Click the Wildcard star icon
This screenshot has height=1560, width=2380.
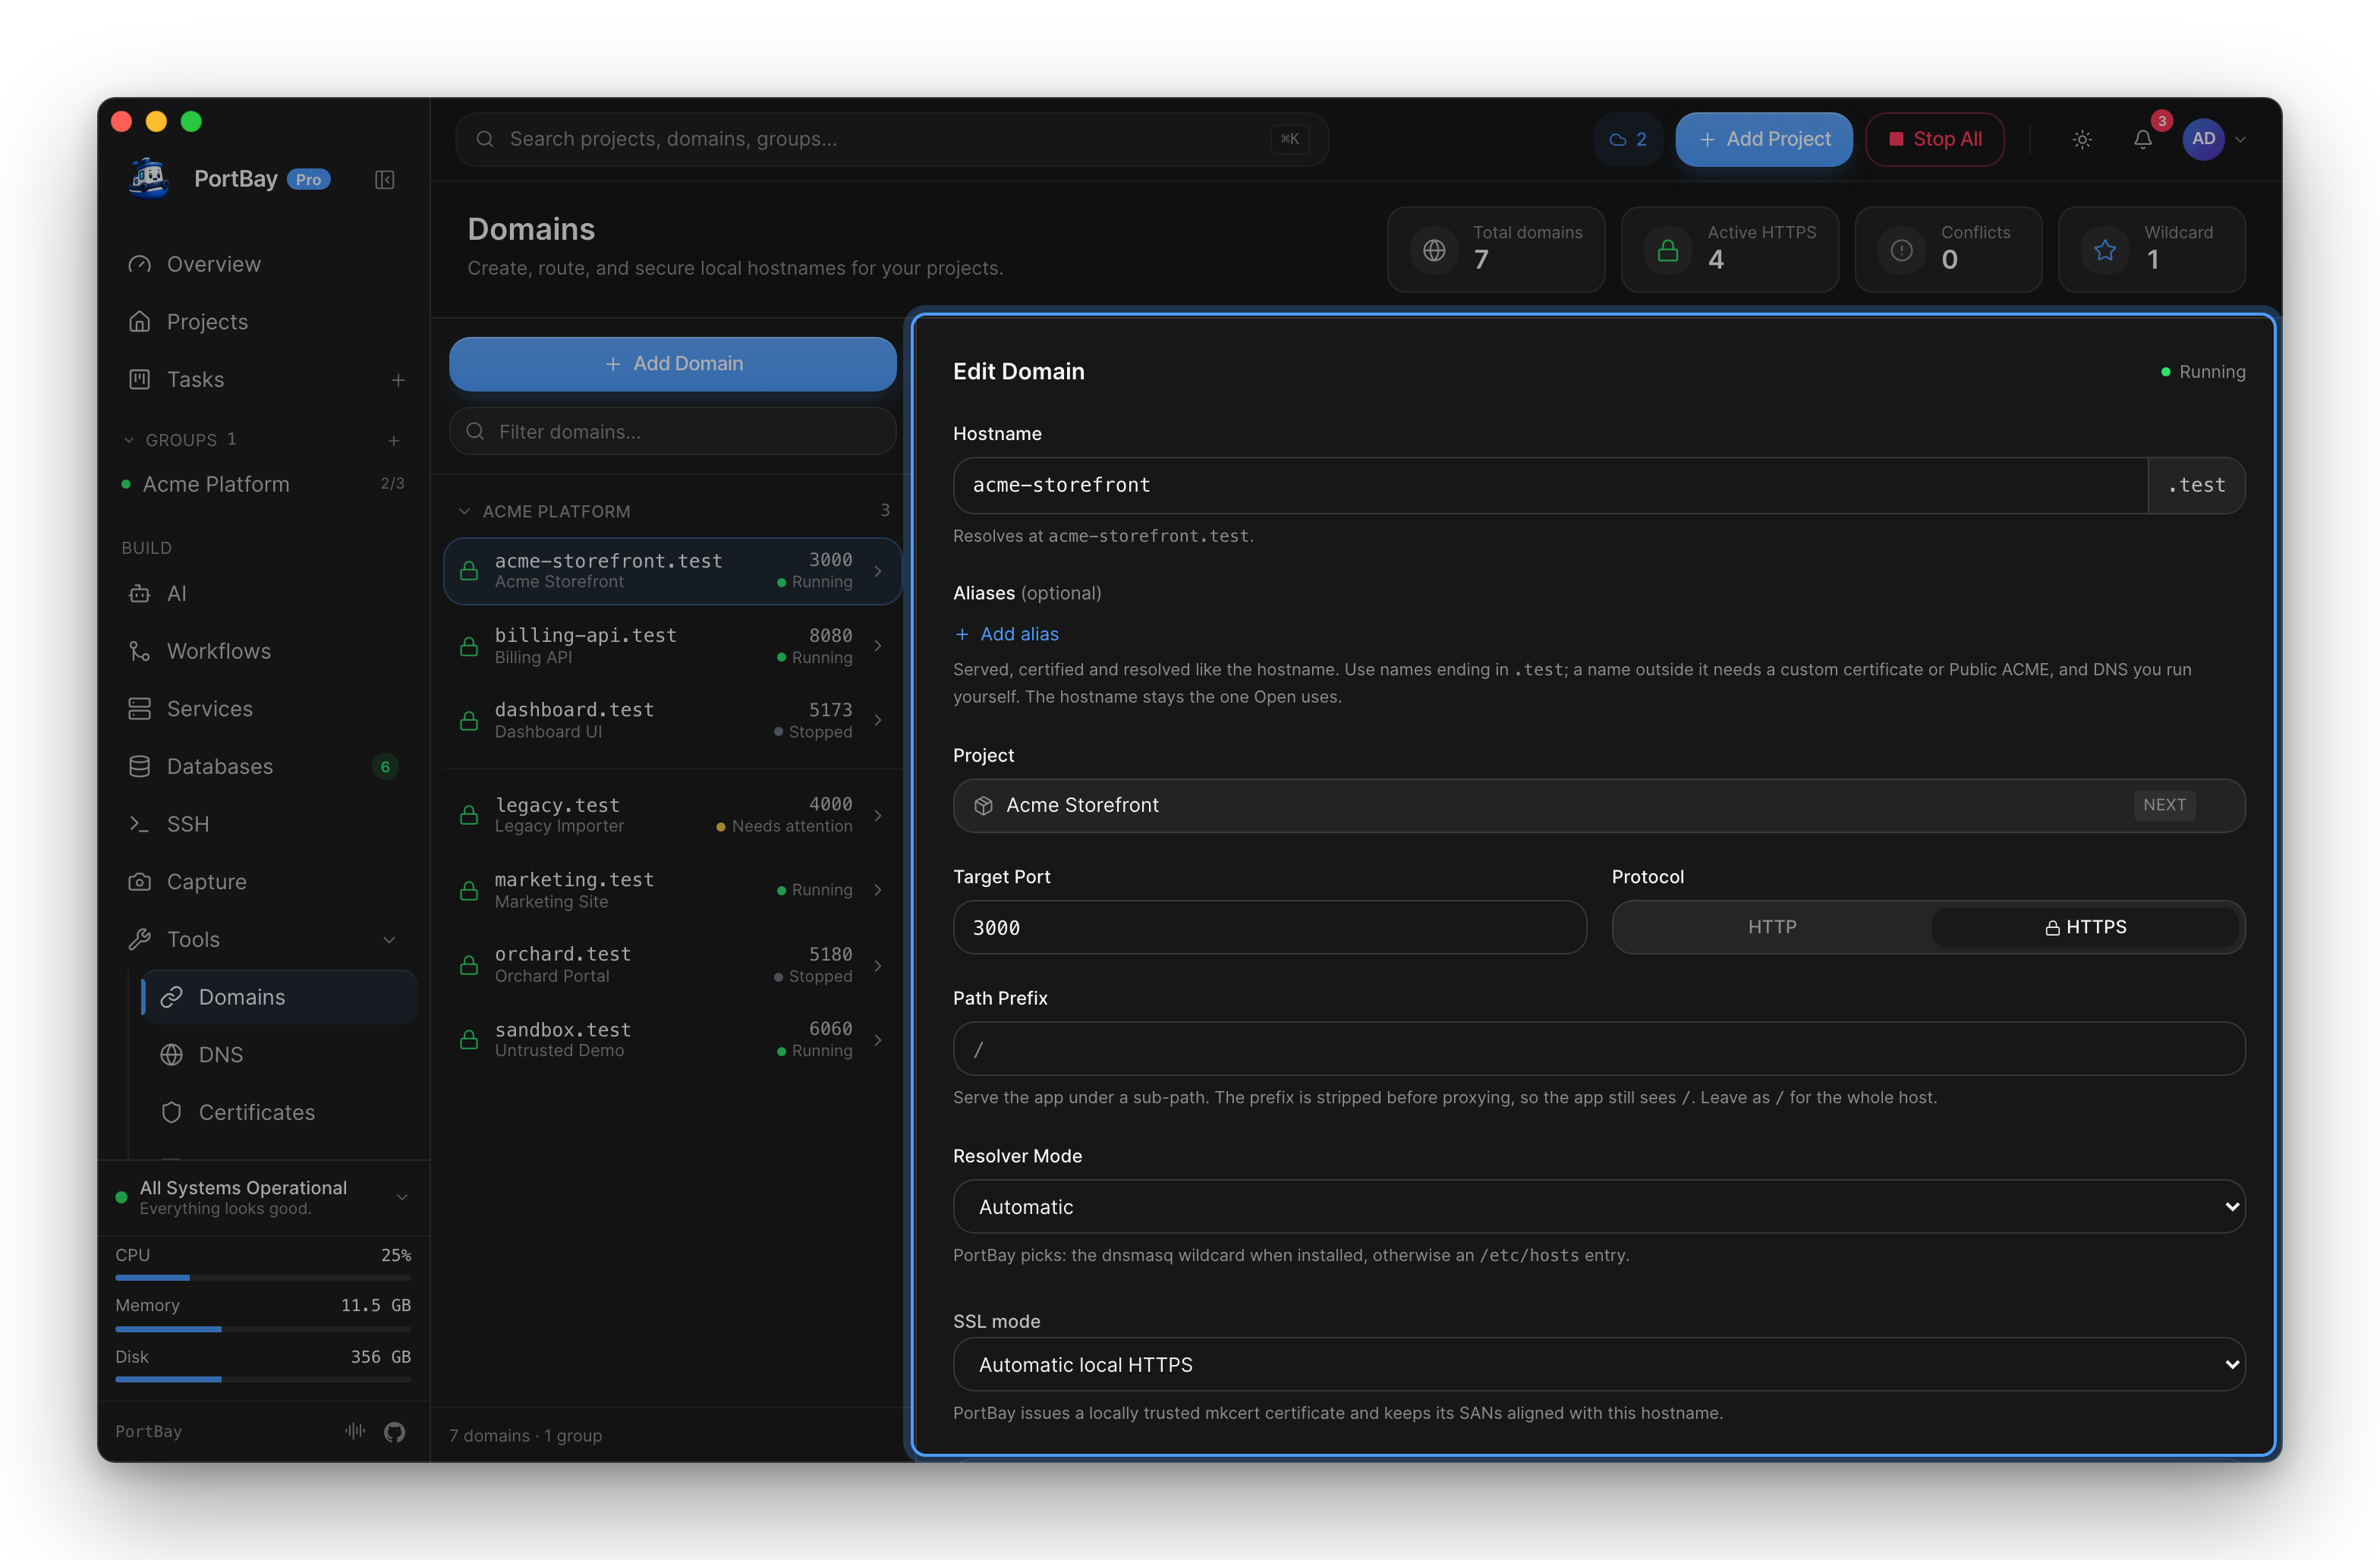pyautogui.click(x=2105, y=250)
